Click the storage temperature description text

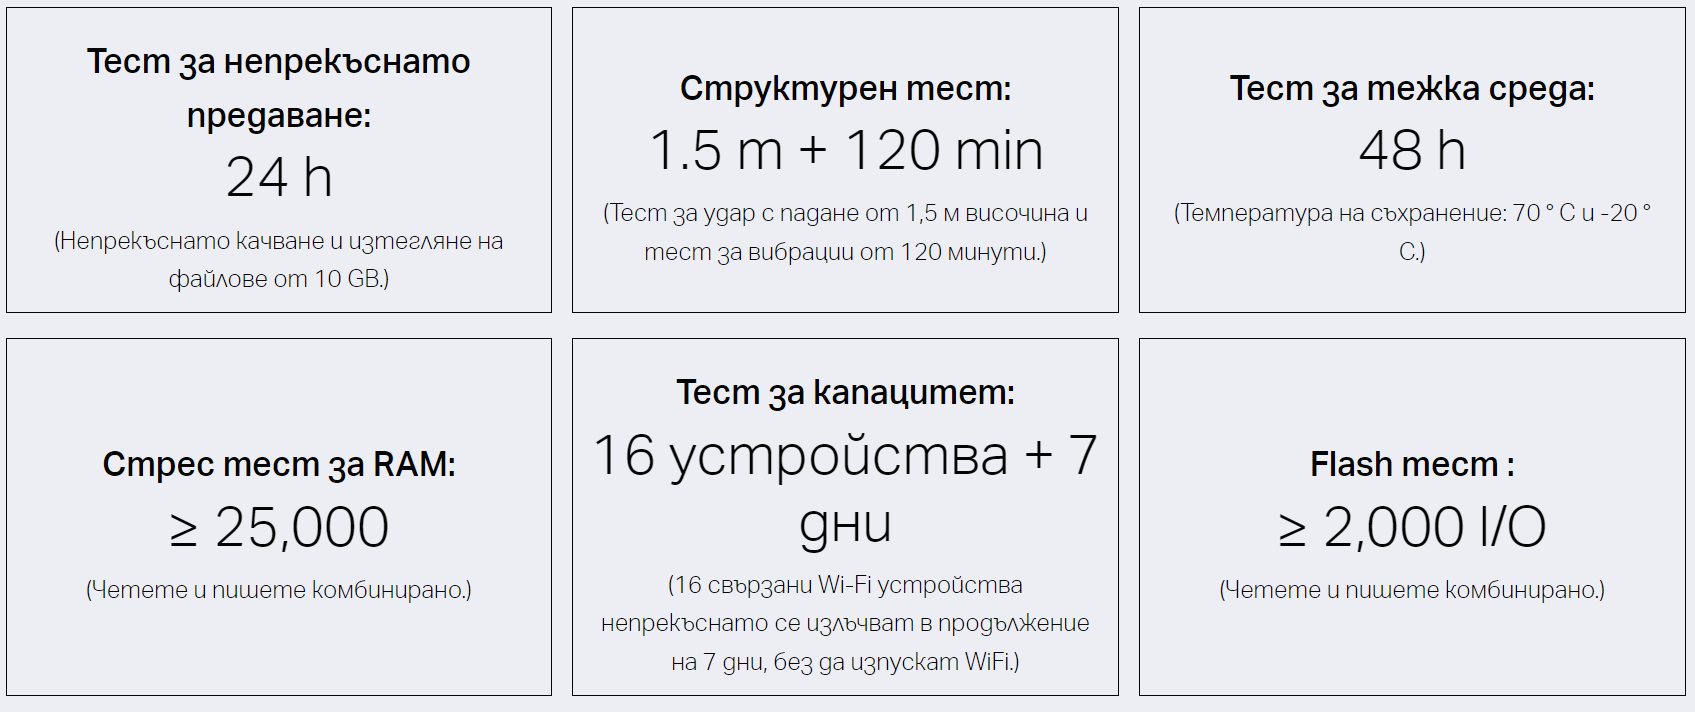(x=1411, y=214)
